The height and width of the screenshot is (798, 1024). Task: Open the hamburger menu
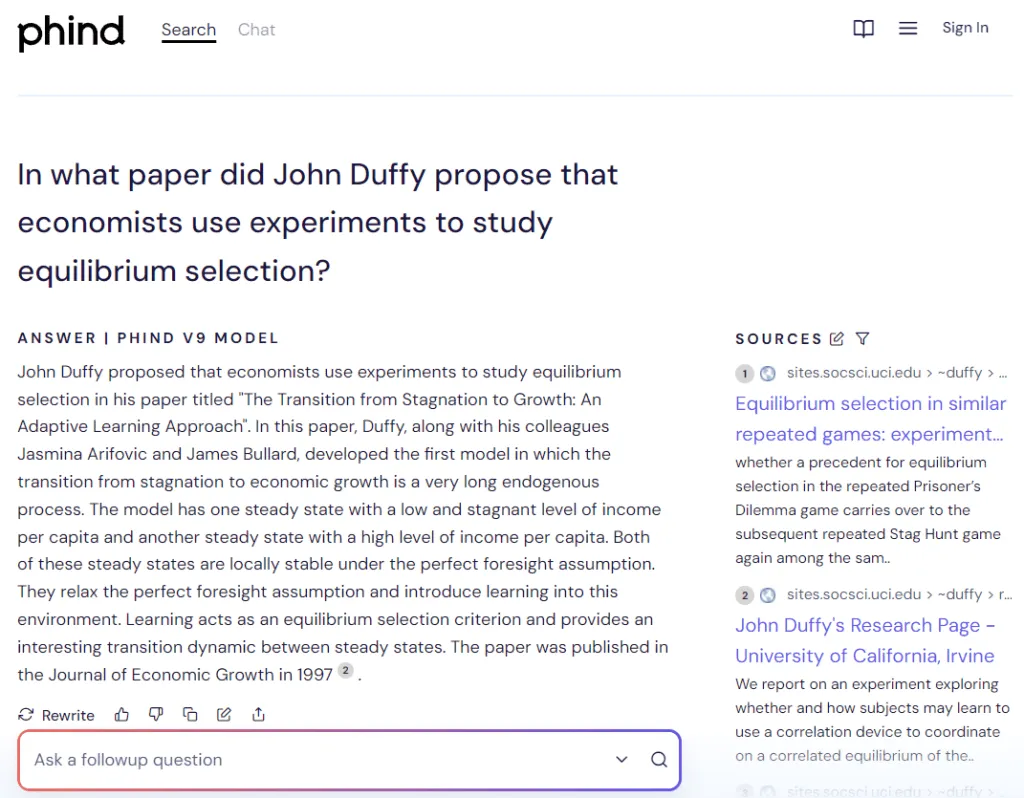[908, 28]
